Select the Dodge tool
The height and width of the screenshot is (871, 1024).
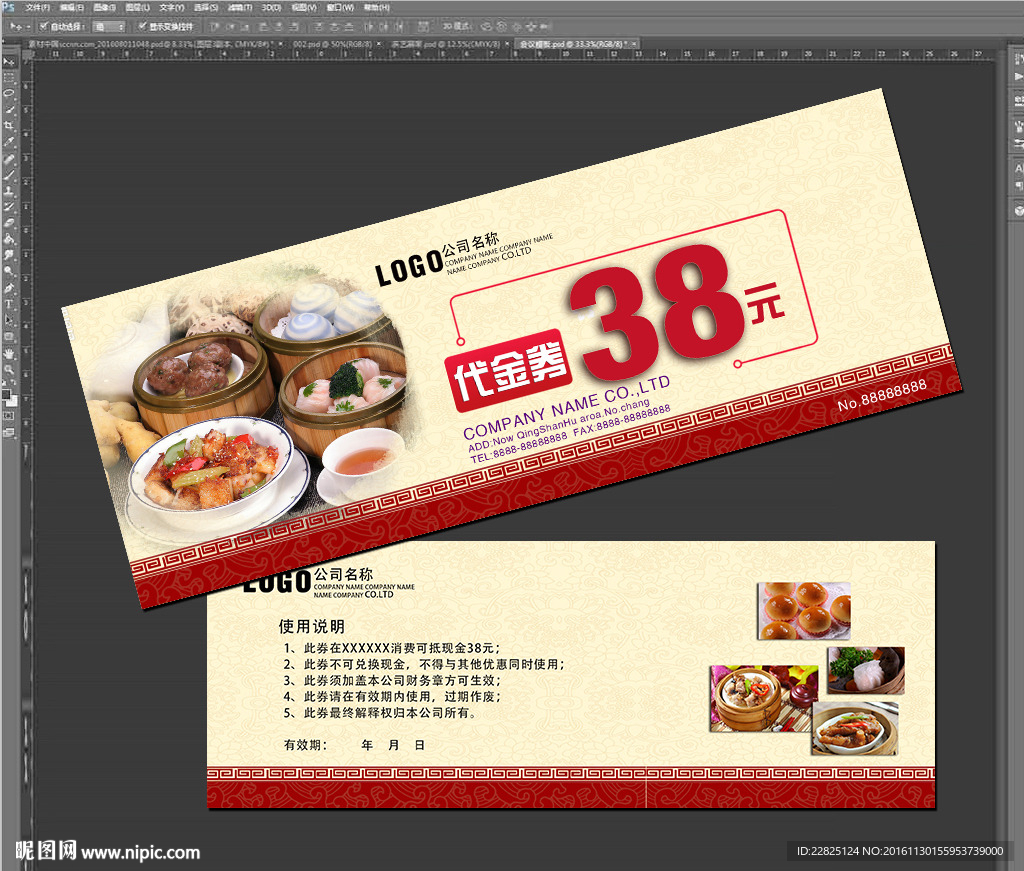pyautogui.click(x=9, y=271)
